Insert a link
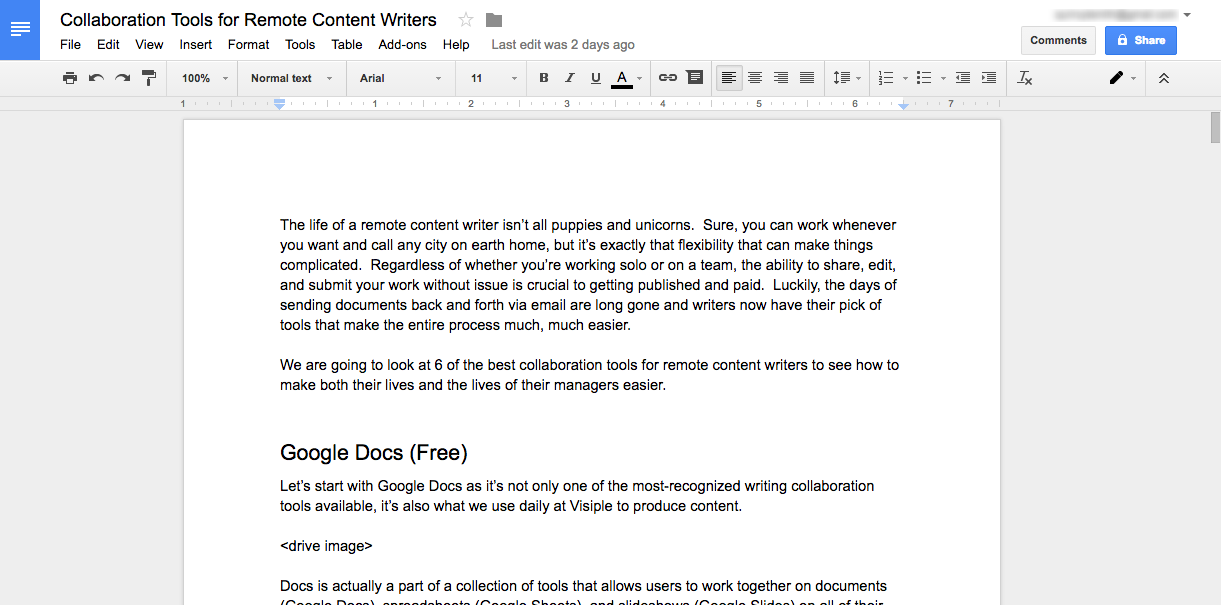 click(668, 78)
